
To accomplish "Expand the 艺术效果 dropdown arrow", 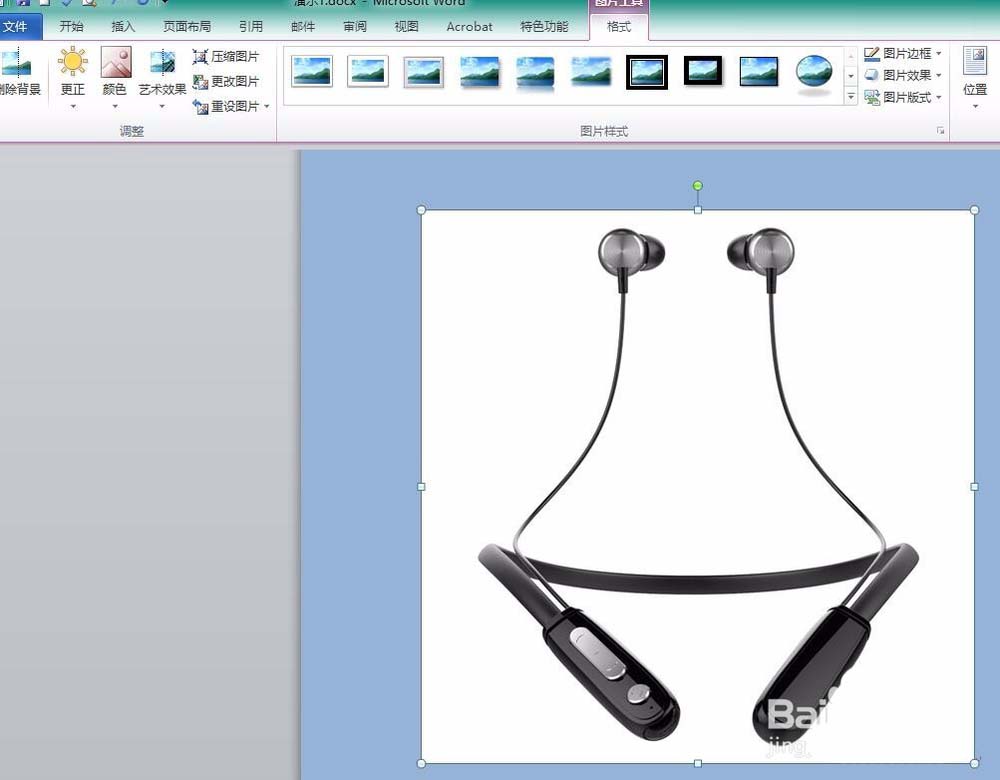I will click(x=162, y=107).
